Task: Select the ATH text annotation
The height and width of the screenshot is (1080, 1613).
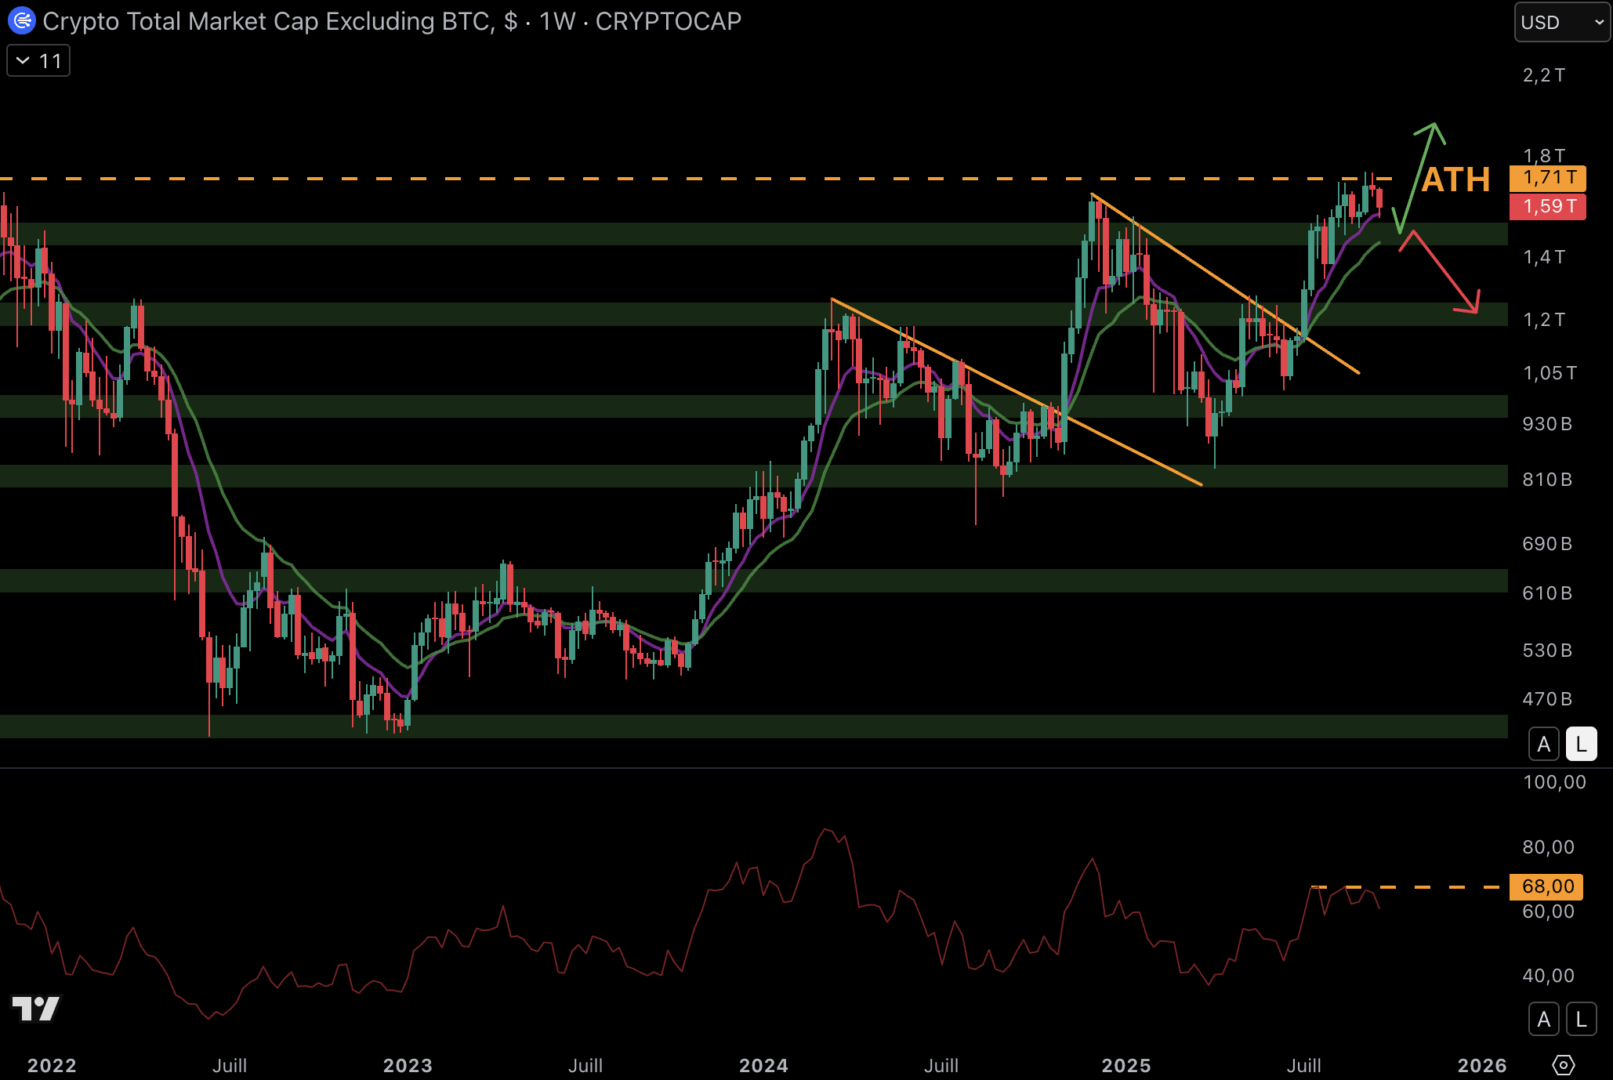Action: (x=1455, y=180)
